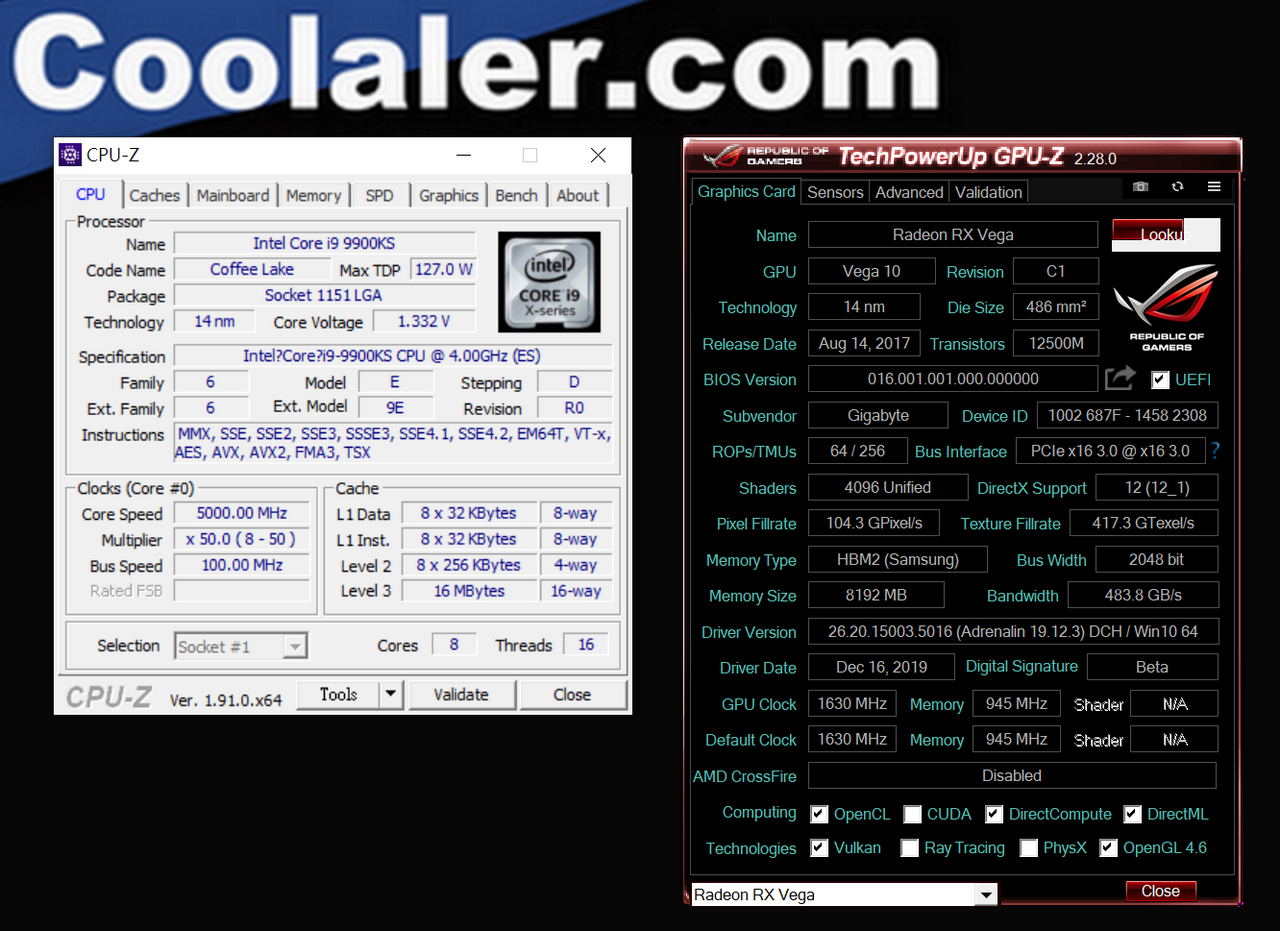Toggle the UEFI checkbox
This screenshot has width=1280, height=931.
[x=1160, y=380]
